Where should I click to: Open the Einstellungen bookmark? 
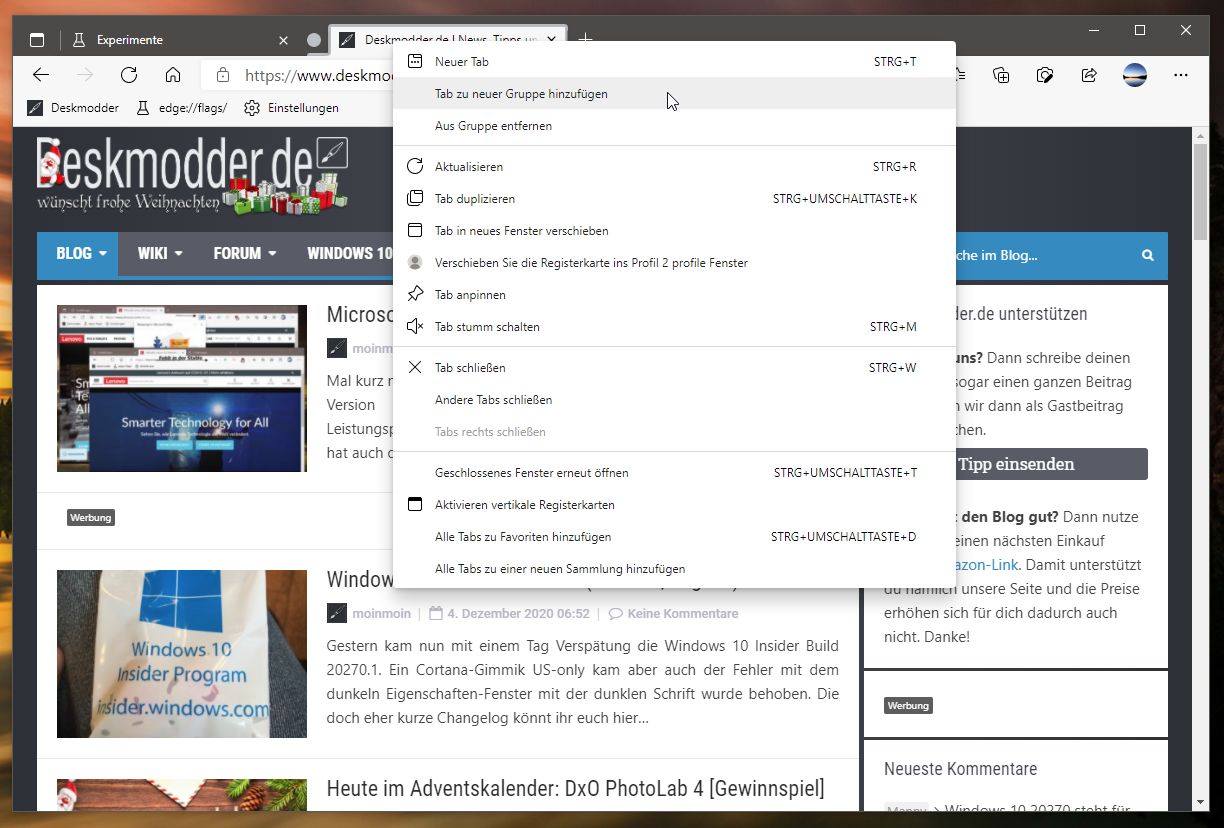[x=291, y=108]
